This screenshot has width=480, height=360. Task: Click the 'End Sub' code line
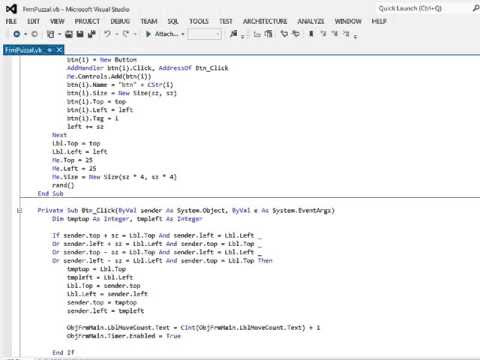click(x=50, y=194)
